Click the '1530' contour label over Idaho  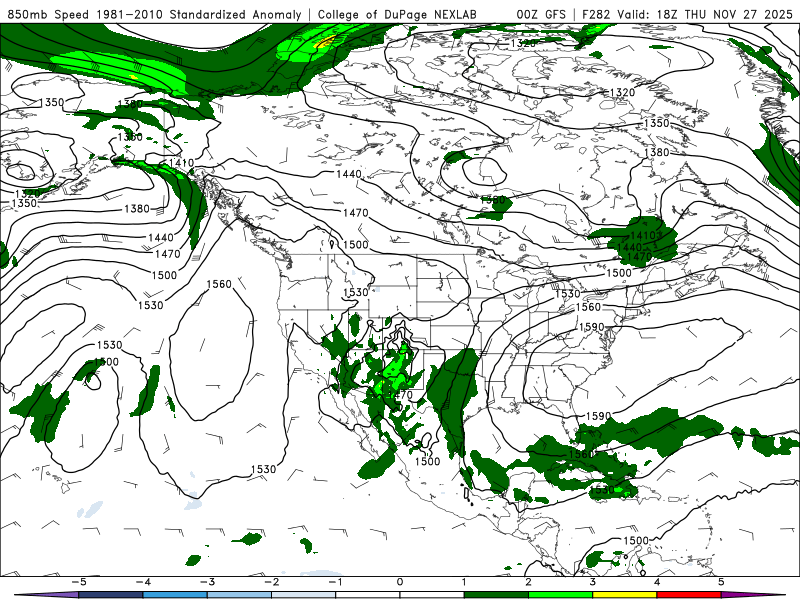356,292
